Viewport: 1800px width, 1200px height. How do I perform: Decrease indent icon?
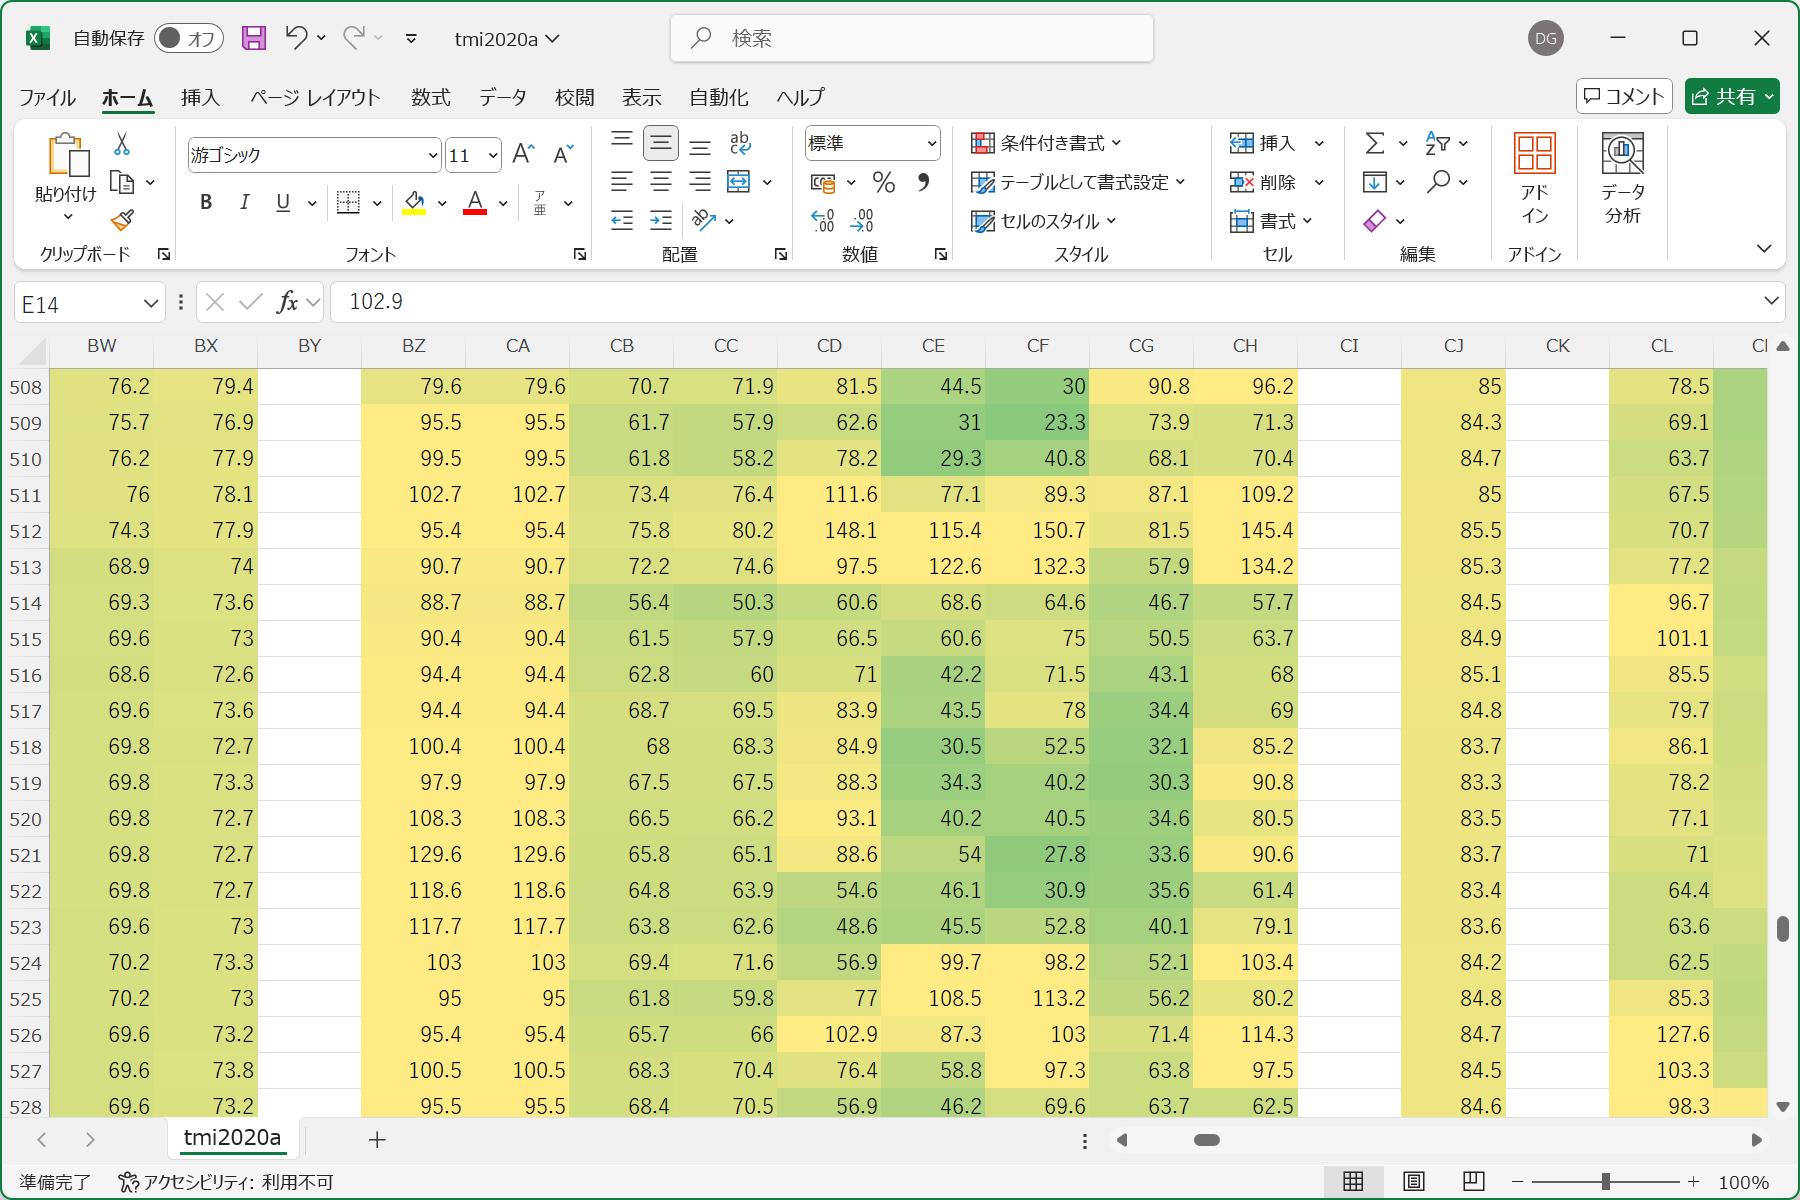click(x=622, y=220)
